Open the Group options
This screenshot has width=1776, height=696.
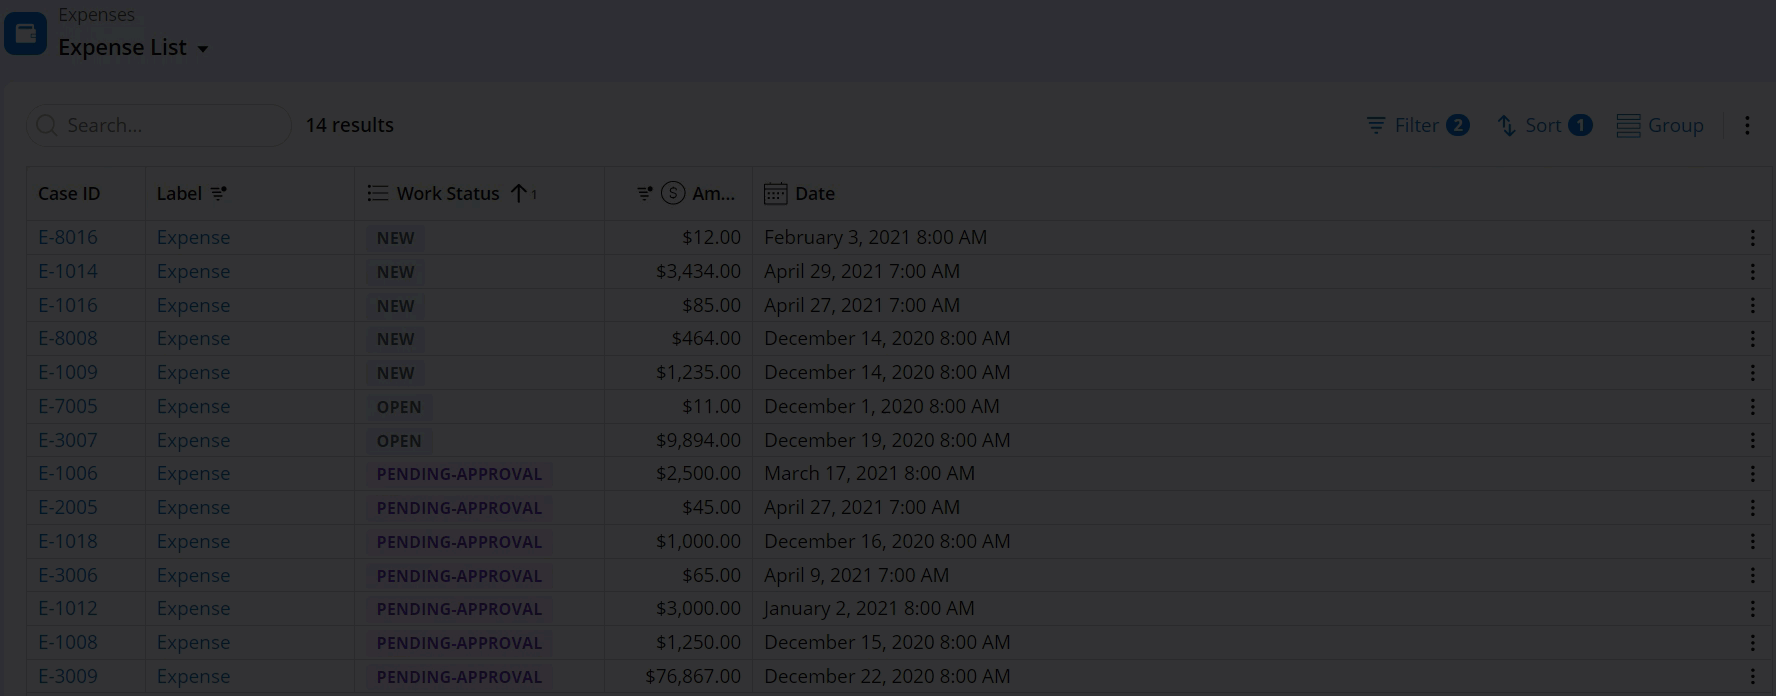[x=1660, y=126]
